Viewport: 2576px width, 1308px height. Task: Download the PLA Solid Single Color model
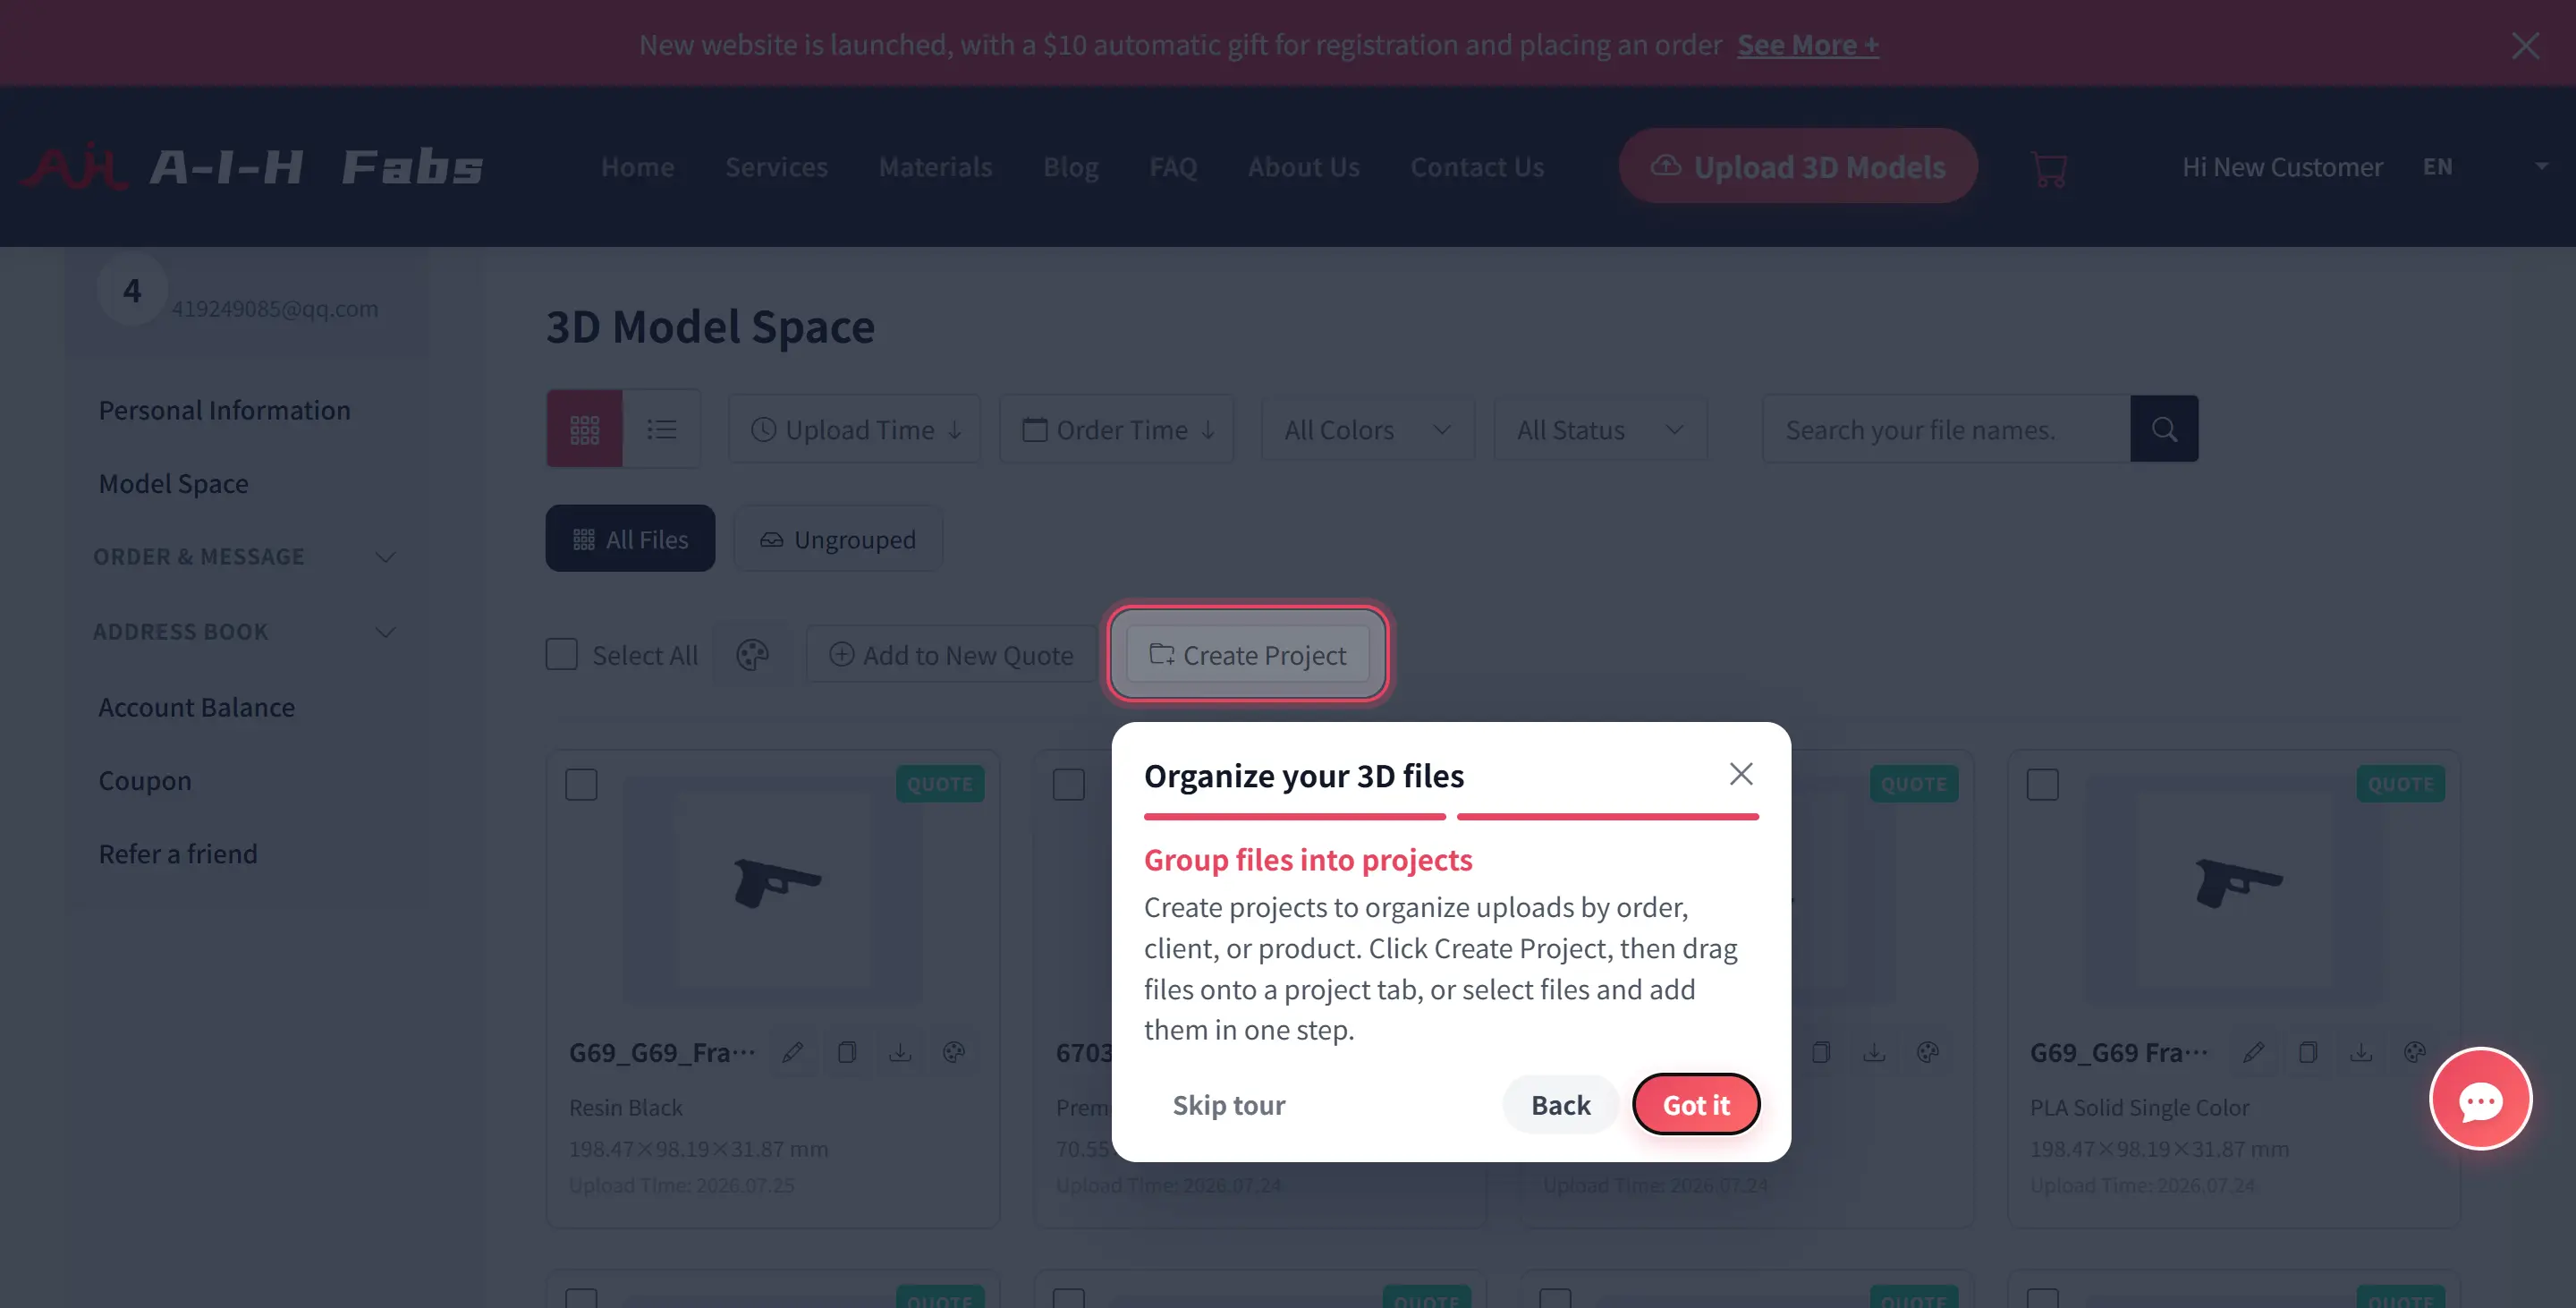point(2361,1052)
